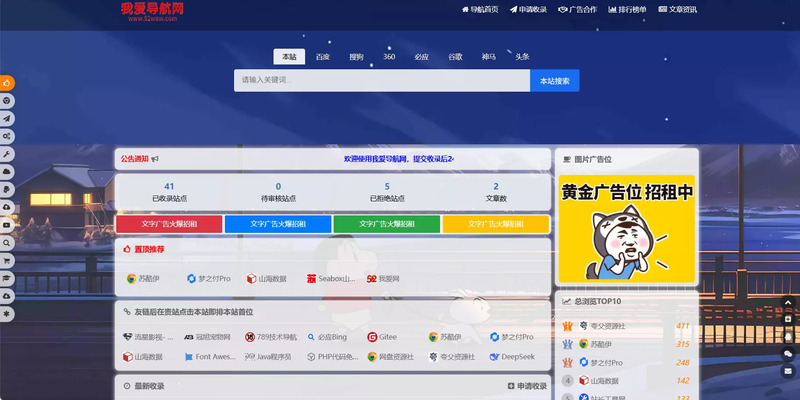Click the red 文字广告火爆招租 banner
800x400 pixels.
[x=169, y=224]
